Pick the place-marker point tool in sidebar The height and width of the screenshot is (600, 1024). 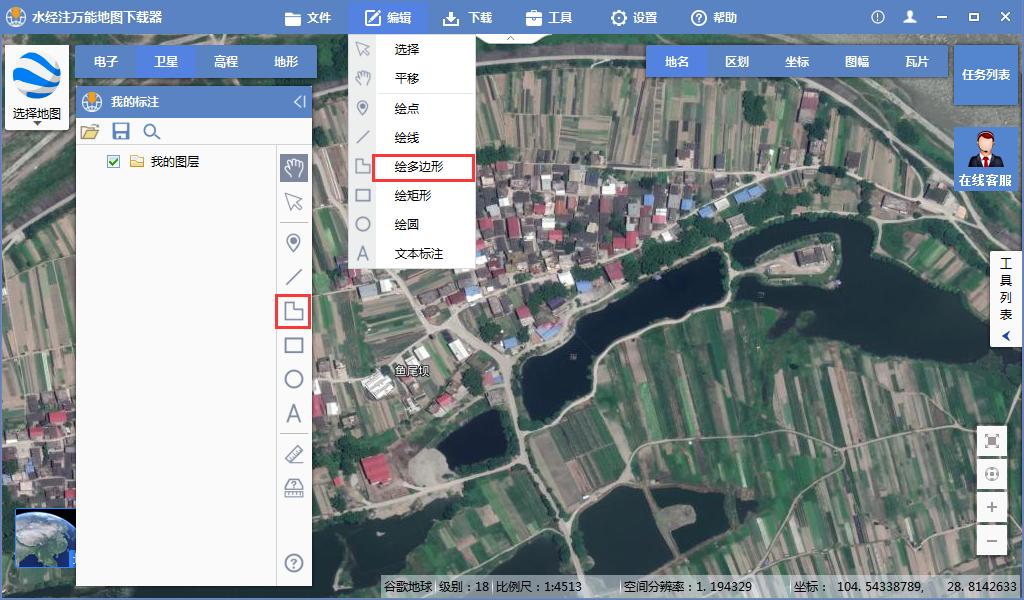(x=293, y=242)
